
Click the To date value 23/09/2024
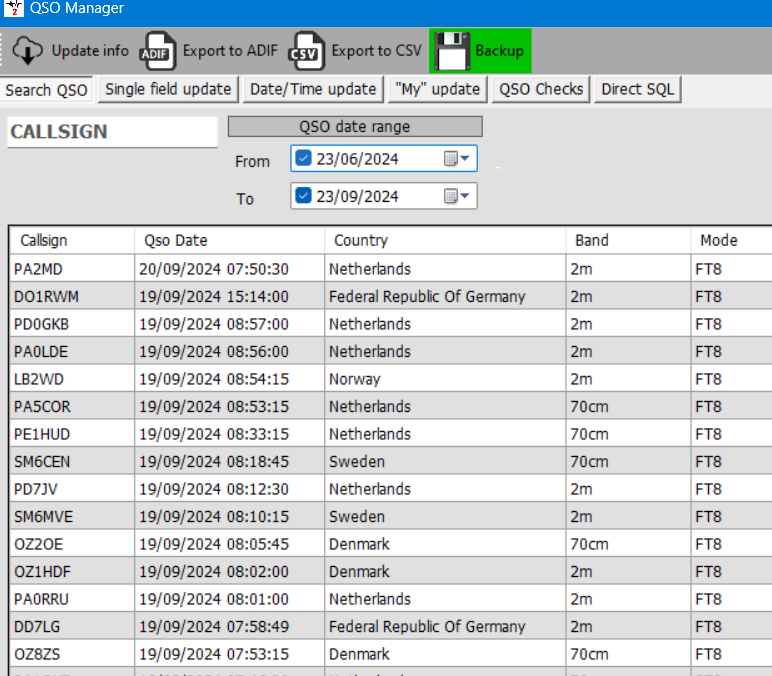pos(357,196)
